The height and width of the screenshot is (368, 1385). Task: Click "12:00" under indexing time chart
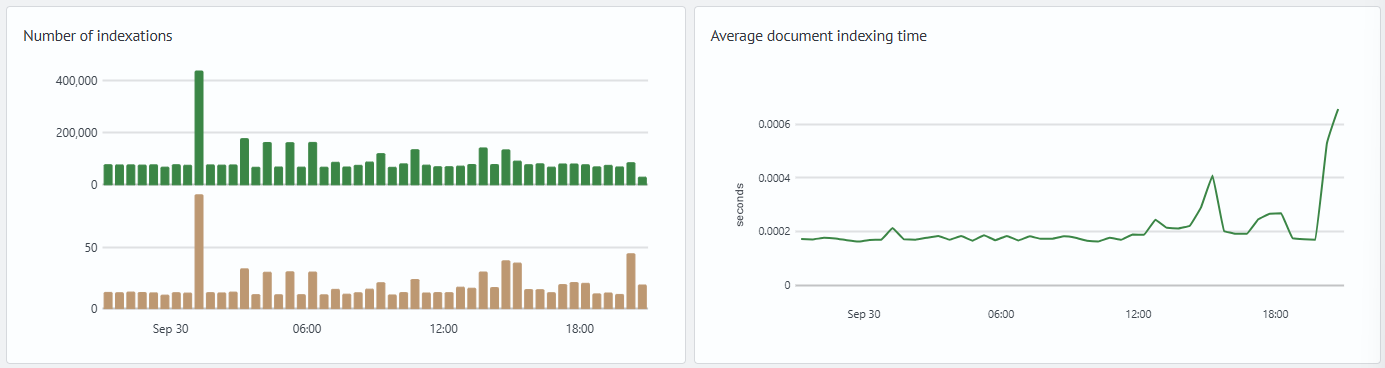(x=1138, y=314)
